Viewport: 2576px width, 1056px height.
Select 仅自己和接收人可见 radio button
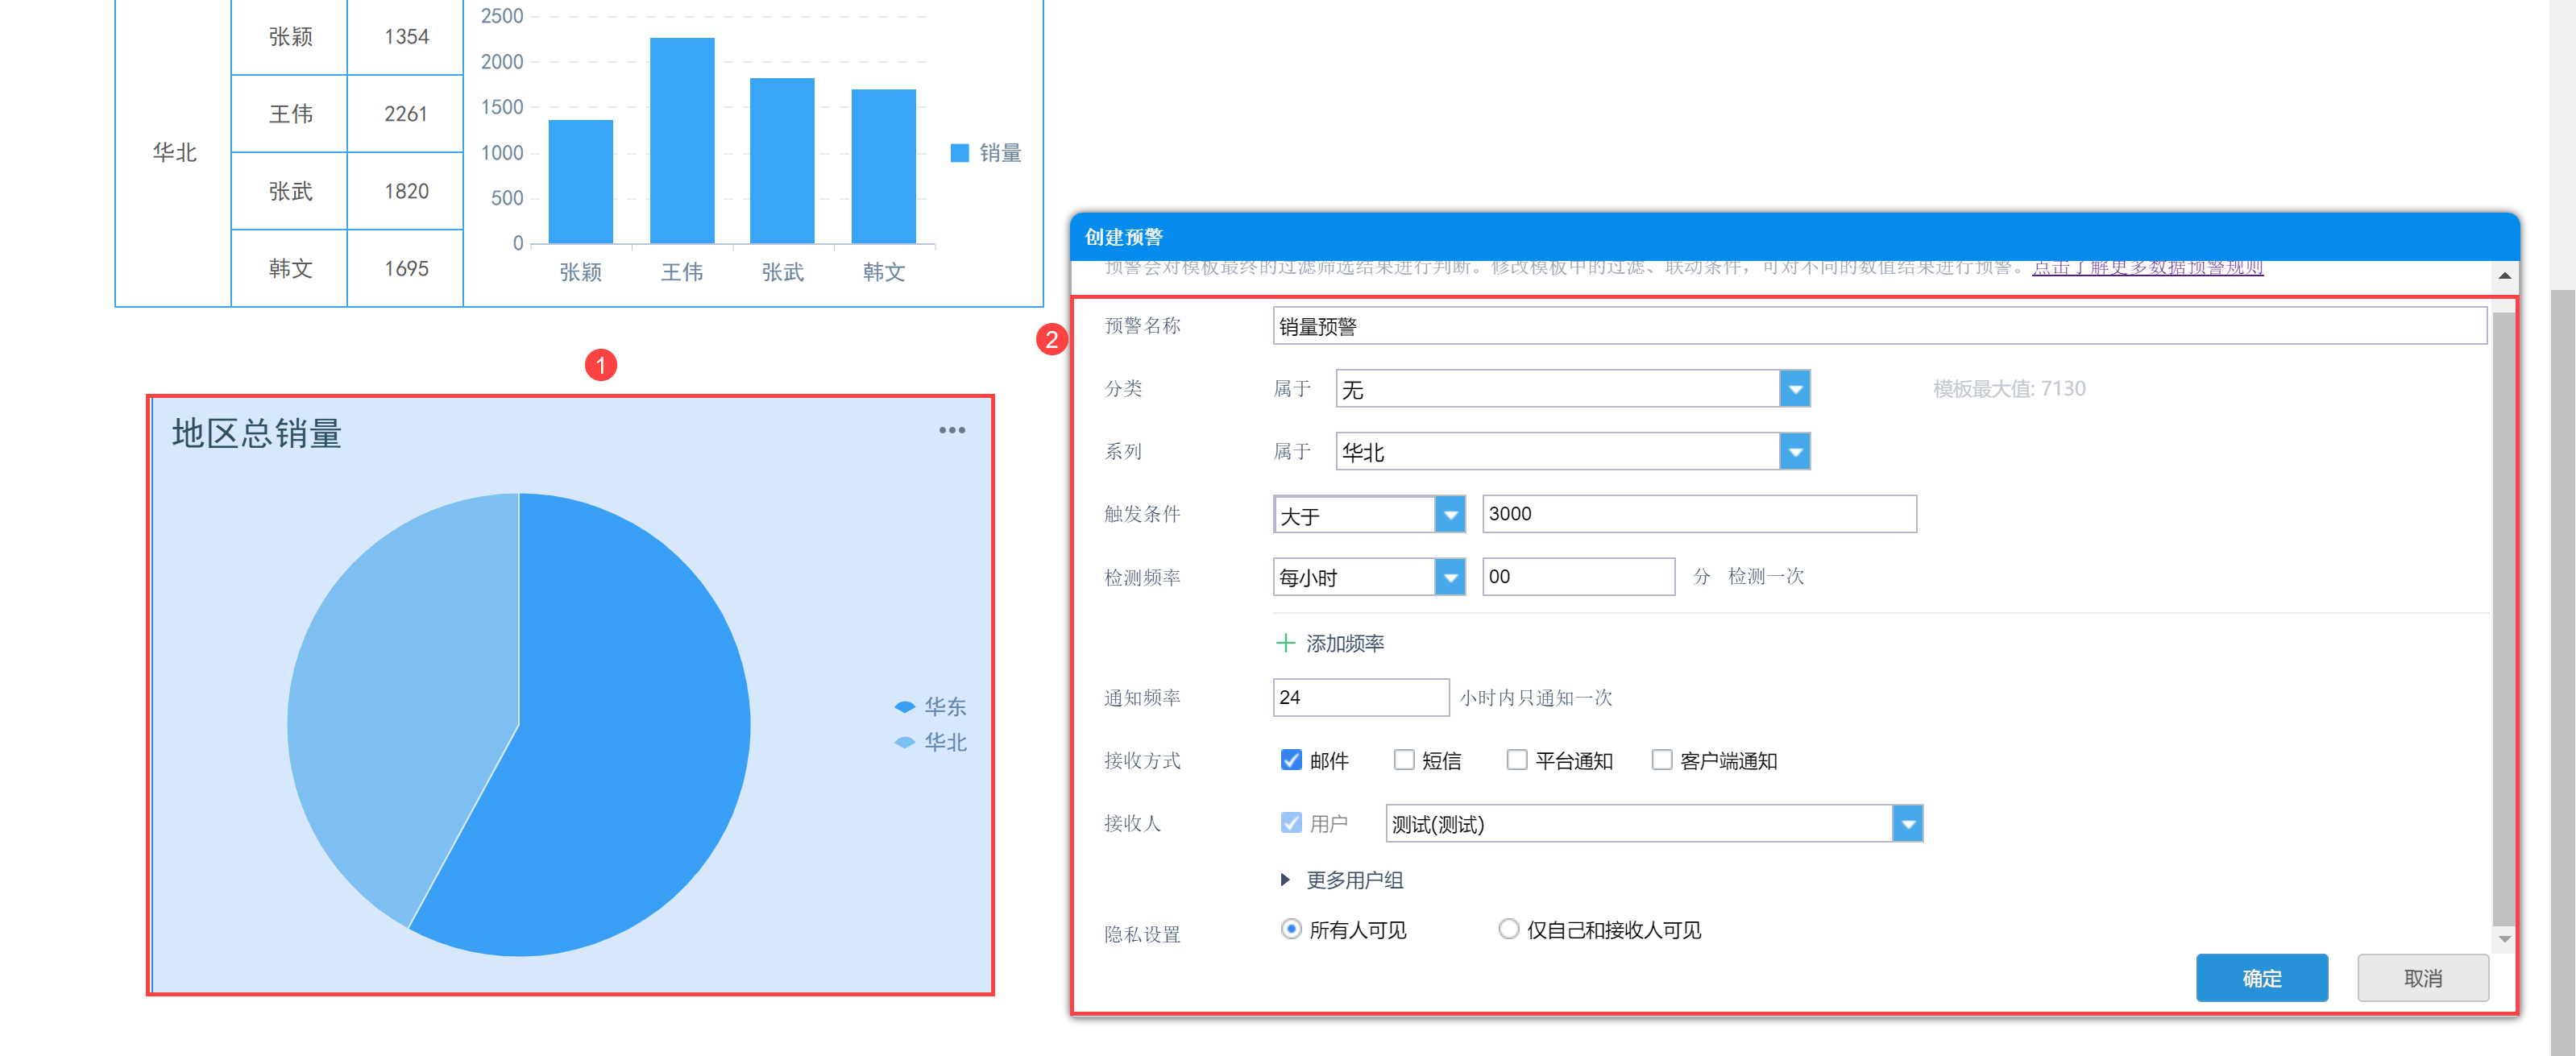pyautogui.click(x=1508, y=929)
